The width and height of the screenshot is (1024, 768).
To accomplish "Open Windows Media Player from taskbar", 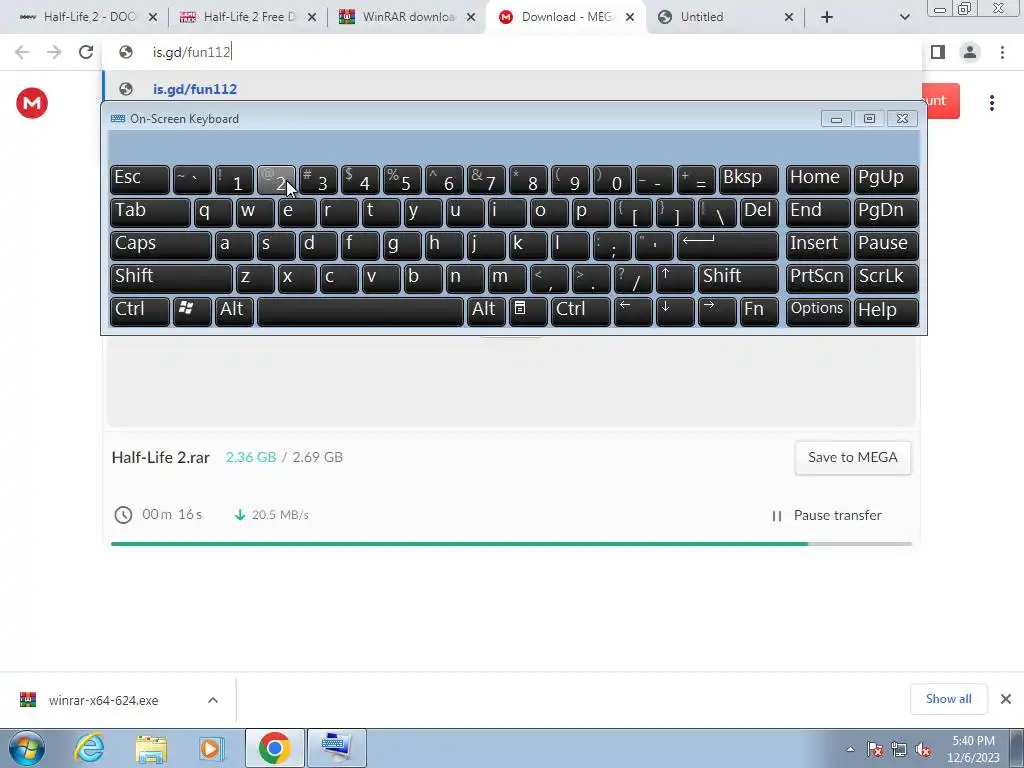I will (x=212, y=748).
